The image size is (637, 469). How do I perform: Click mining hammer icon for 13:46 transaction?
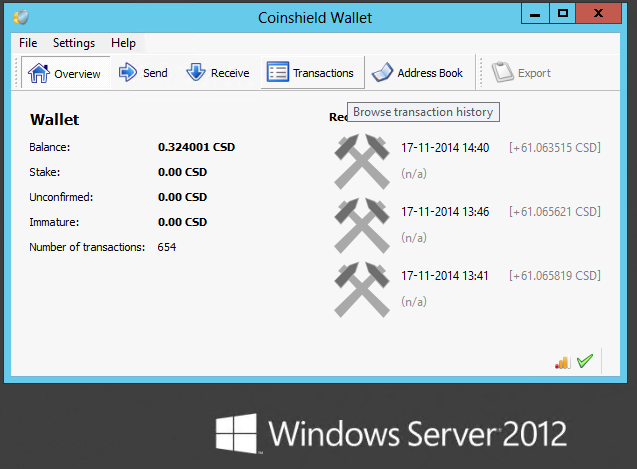362,226
